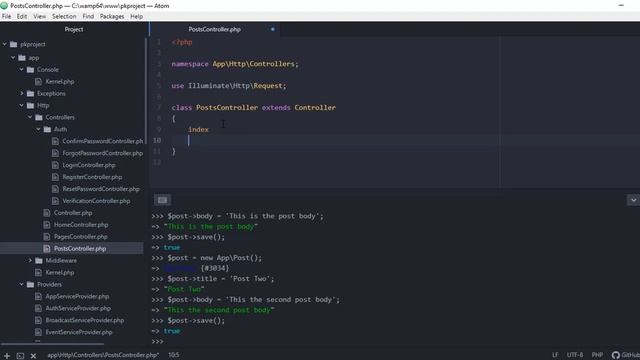The height and width of the screenshot is (360, 640).
Task: Click the modified dot on PostsController.php tab
Action: point(273,29)
